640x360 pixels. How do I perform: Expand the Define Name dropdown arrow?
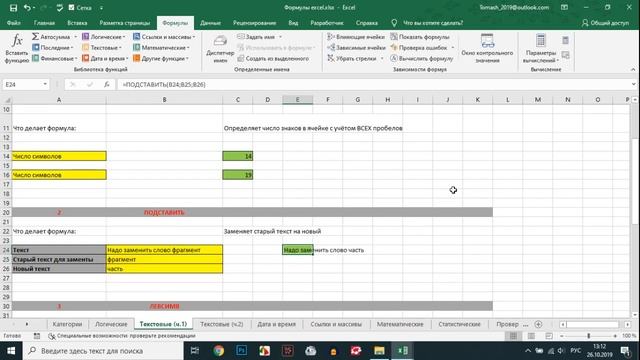(x=280, y=37)
